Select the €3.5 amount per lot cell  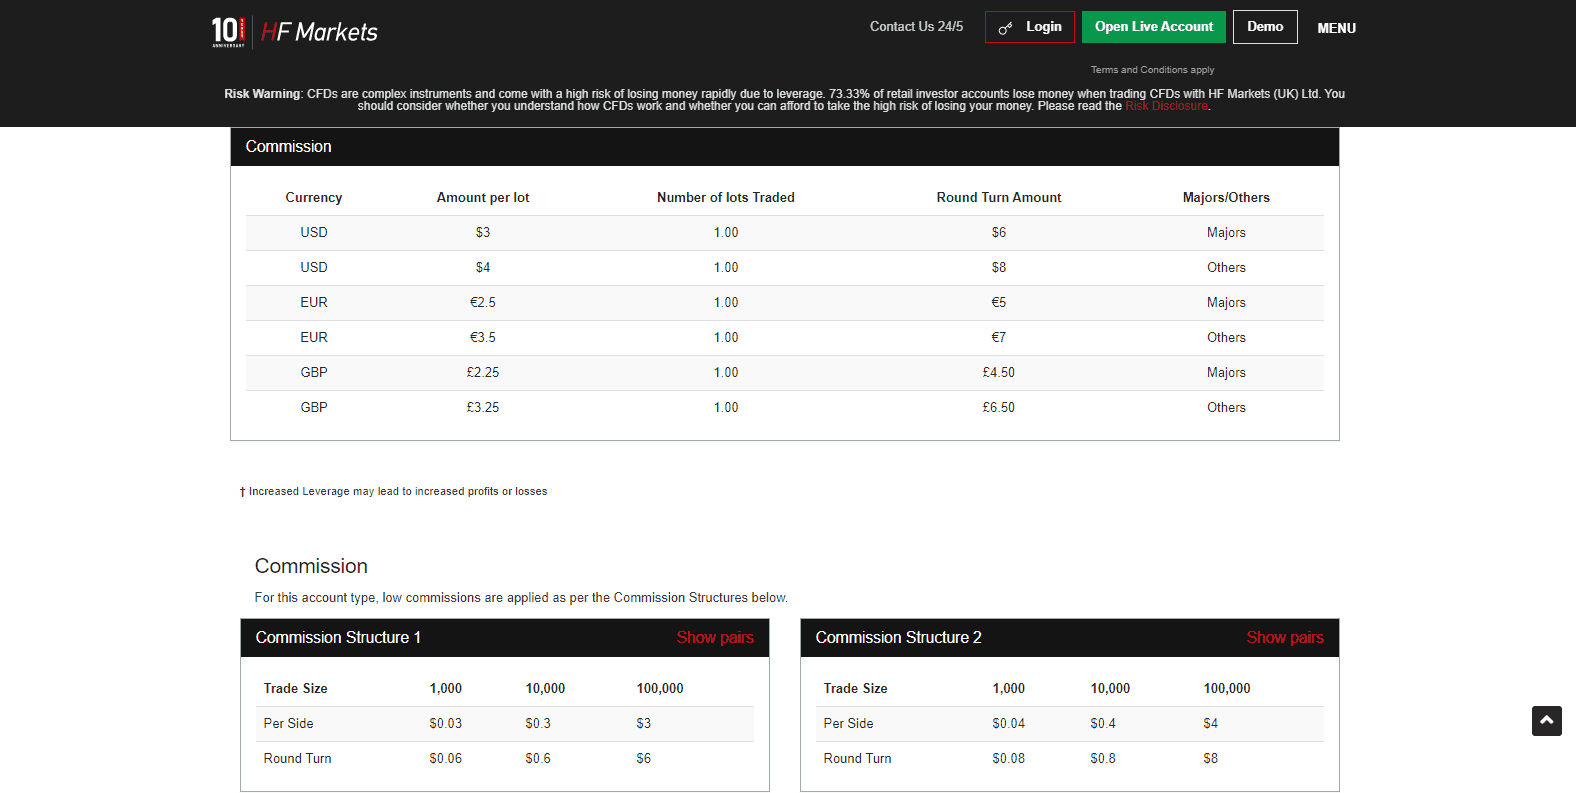[483, 338]
